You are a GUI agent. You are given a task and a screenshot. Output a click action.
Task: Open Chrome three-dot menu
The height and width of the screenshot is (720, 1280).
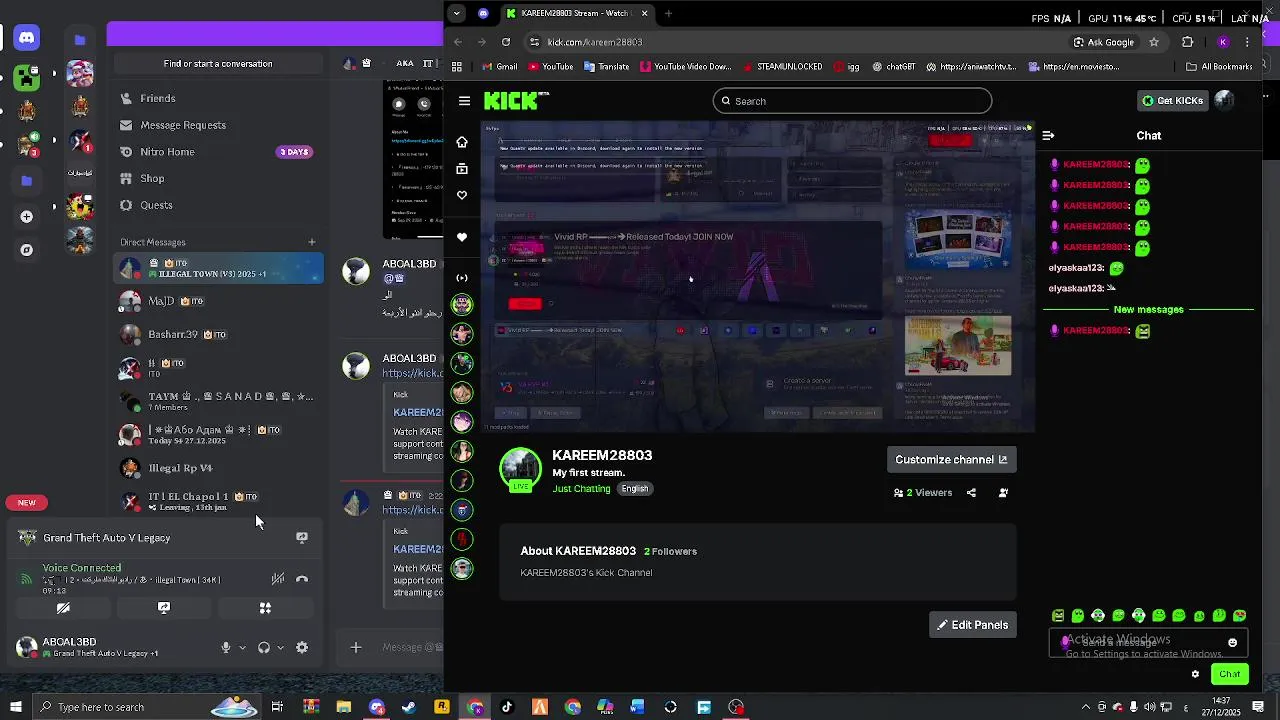click(1247, 42)
